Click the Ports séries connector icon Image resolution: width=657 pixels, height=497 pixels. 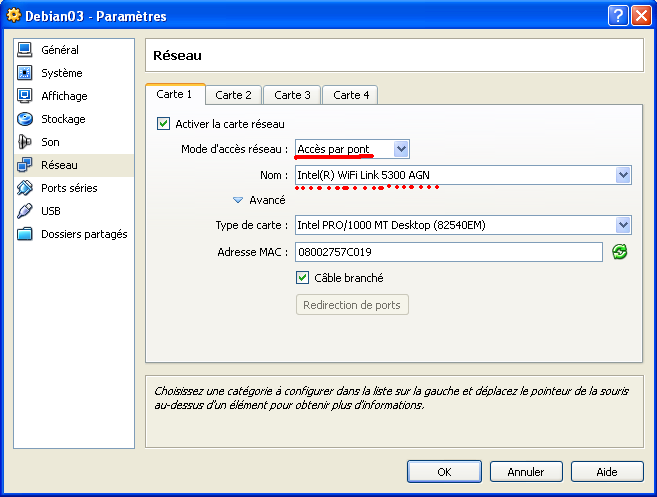[24, 188]
